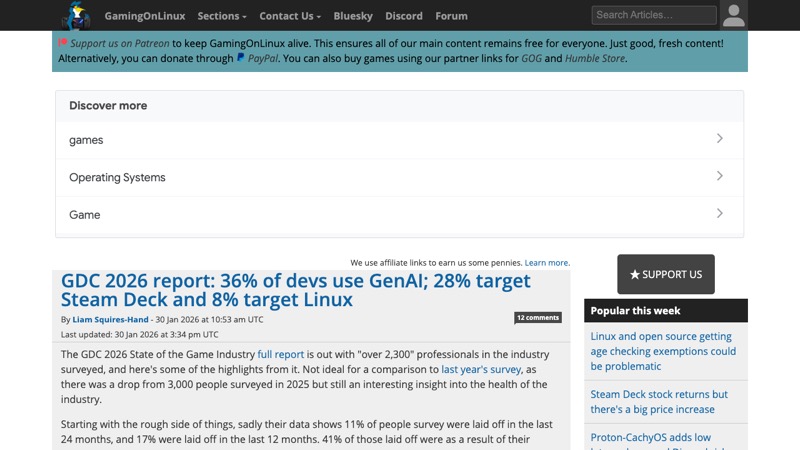Image resolution: width=800 pixels, height=450 pixels.
Task: Select the Game discover entry
Action: coord(399,215)
